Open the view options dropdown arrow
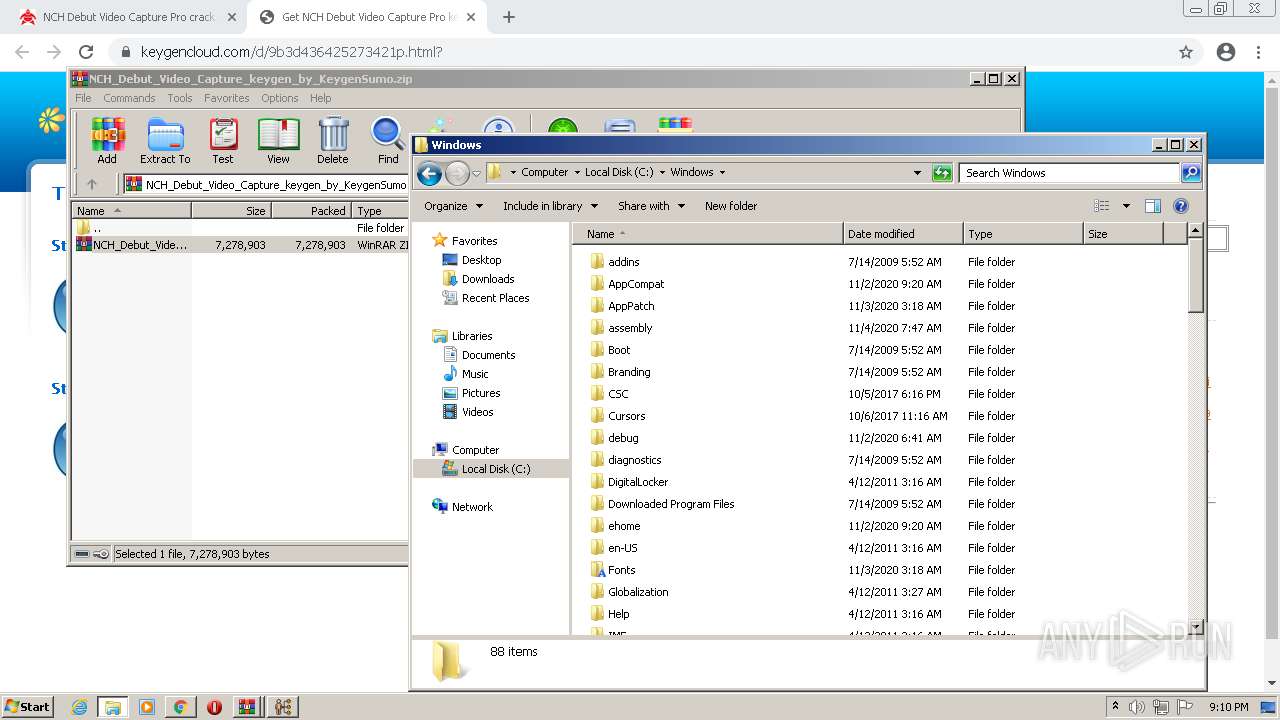 1125,206
